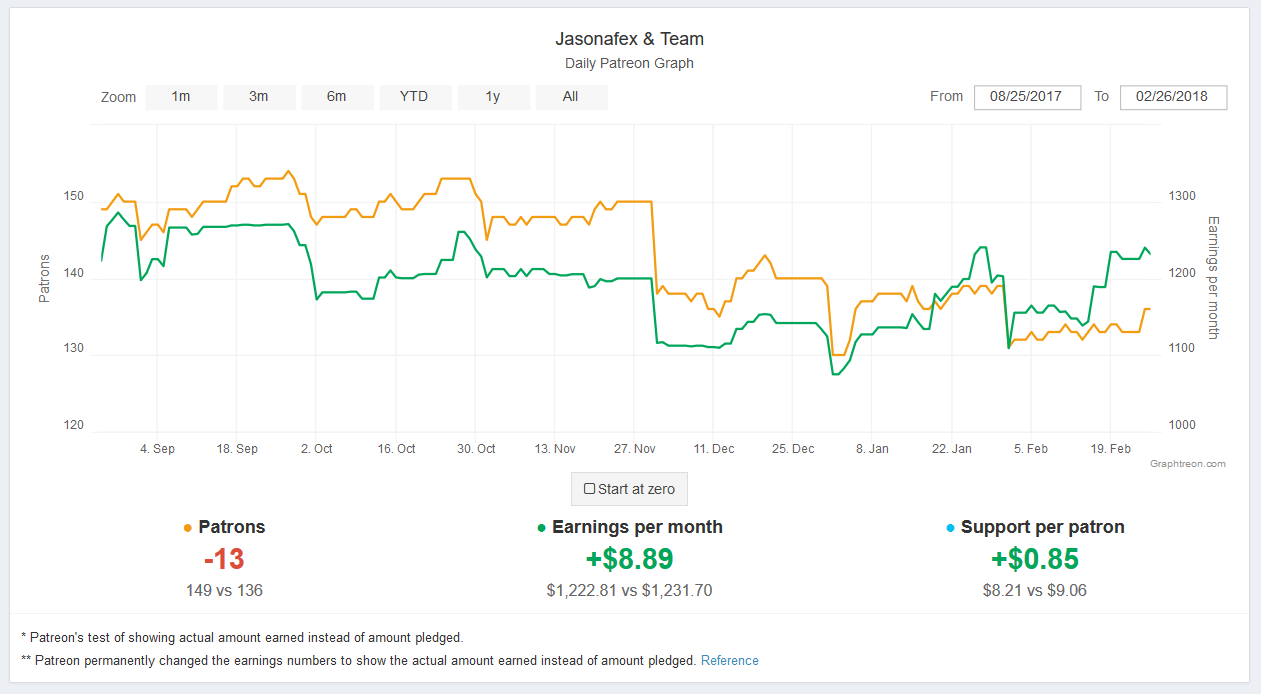Screen dimensions: 1261x694
Task: Toggle the Start at zero checkbox
Action: 590,489
